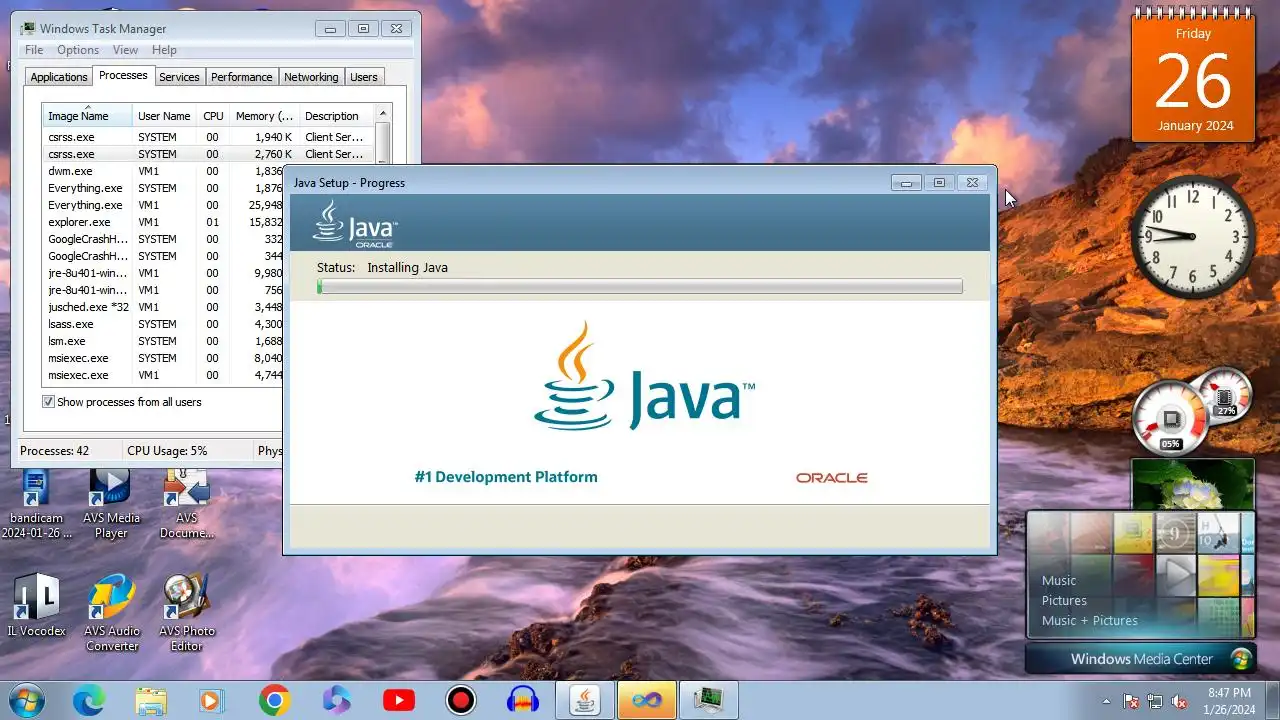Viewport: 1280px width, 720px height.
Task: Show hidden tray icons arrow
Action: click(x=1106, y=701)
